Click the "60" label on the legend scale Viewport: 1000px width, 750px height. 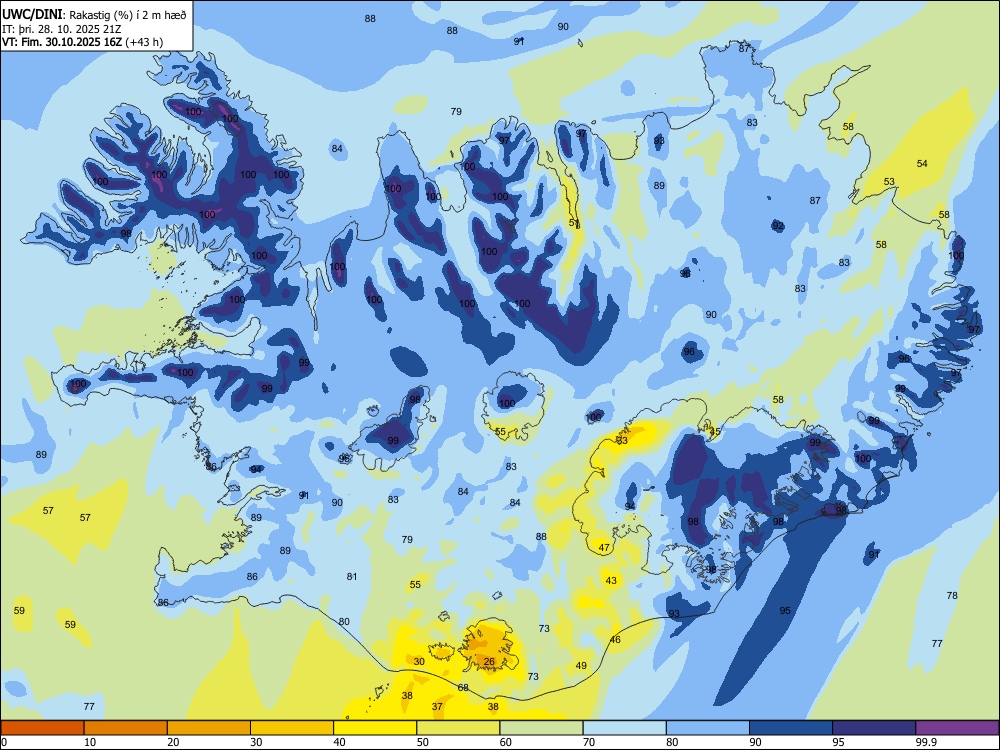click(506, 742)
